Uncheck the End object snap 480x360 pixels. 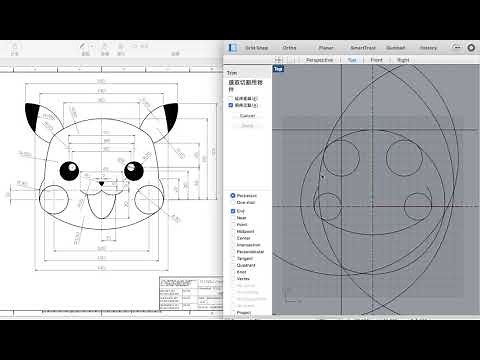tap(233, 211)
